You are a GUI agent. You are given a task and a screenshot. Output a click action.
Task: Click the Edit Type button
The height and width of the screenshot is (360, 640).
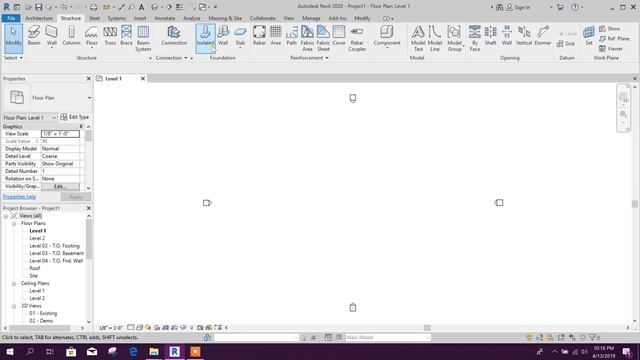[x=75, y=117]
